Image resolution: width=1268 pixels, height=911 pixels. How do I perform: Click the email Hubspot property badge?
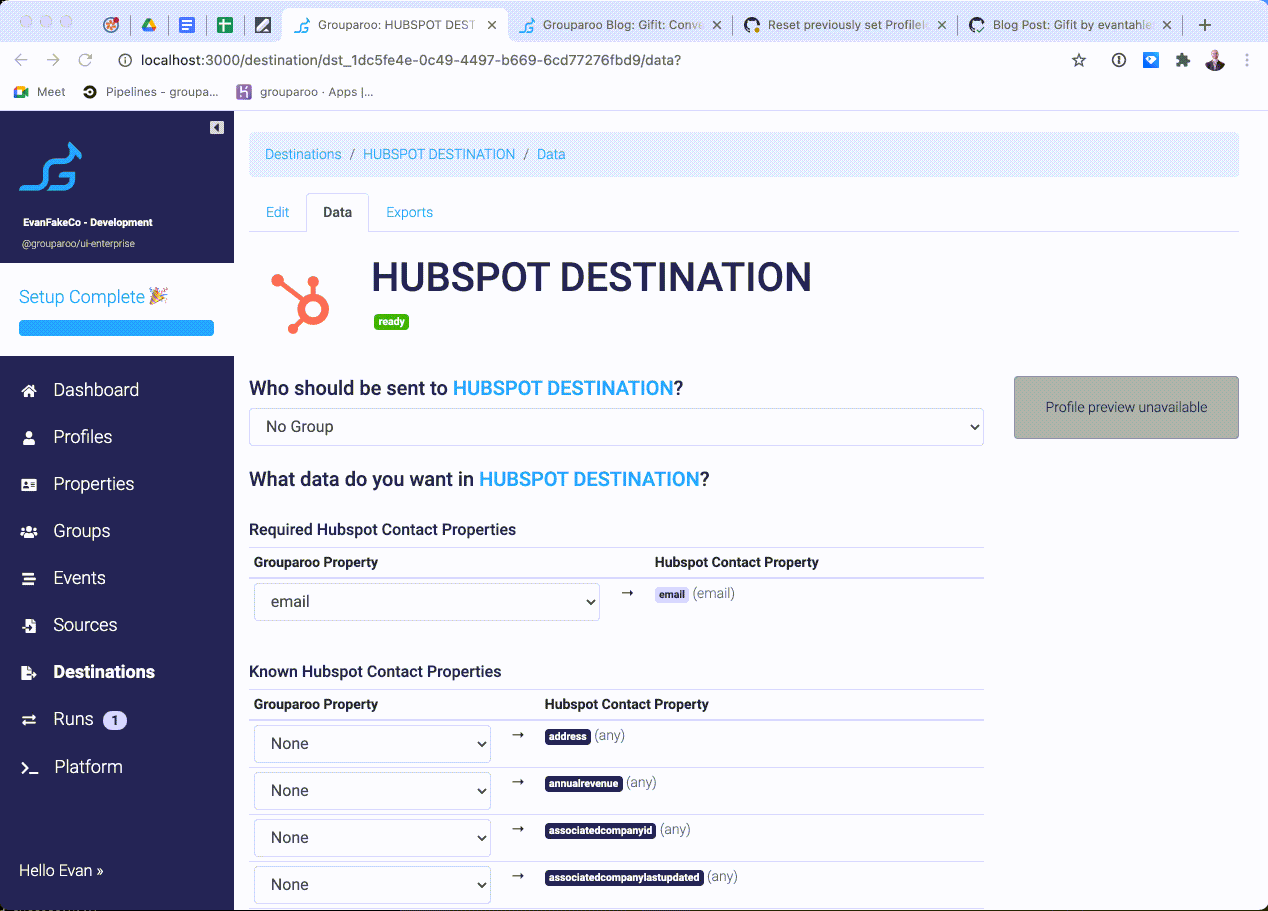click(672, 595)
